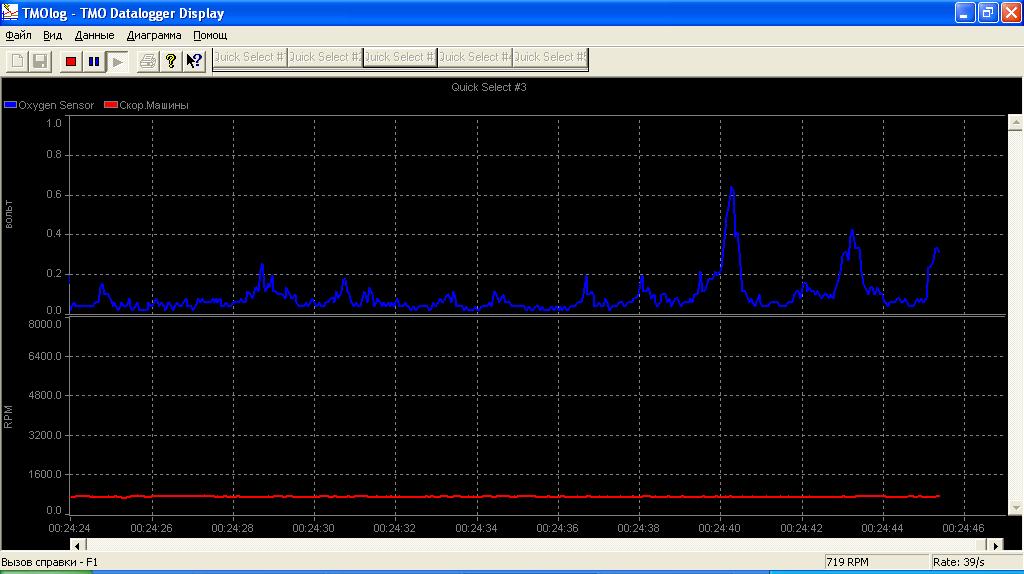The image size is (1024, 574).
Task: Pause logging with the blue pause button
Action: tap(94, 61)
